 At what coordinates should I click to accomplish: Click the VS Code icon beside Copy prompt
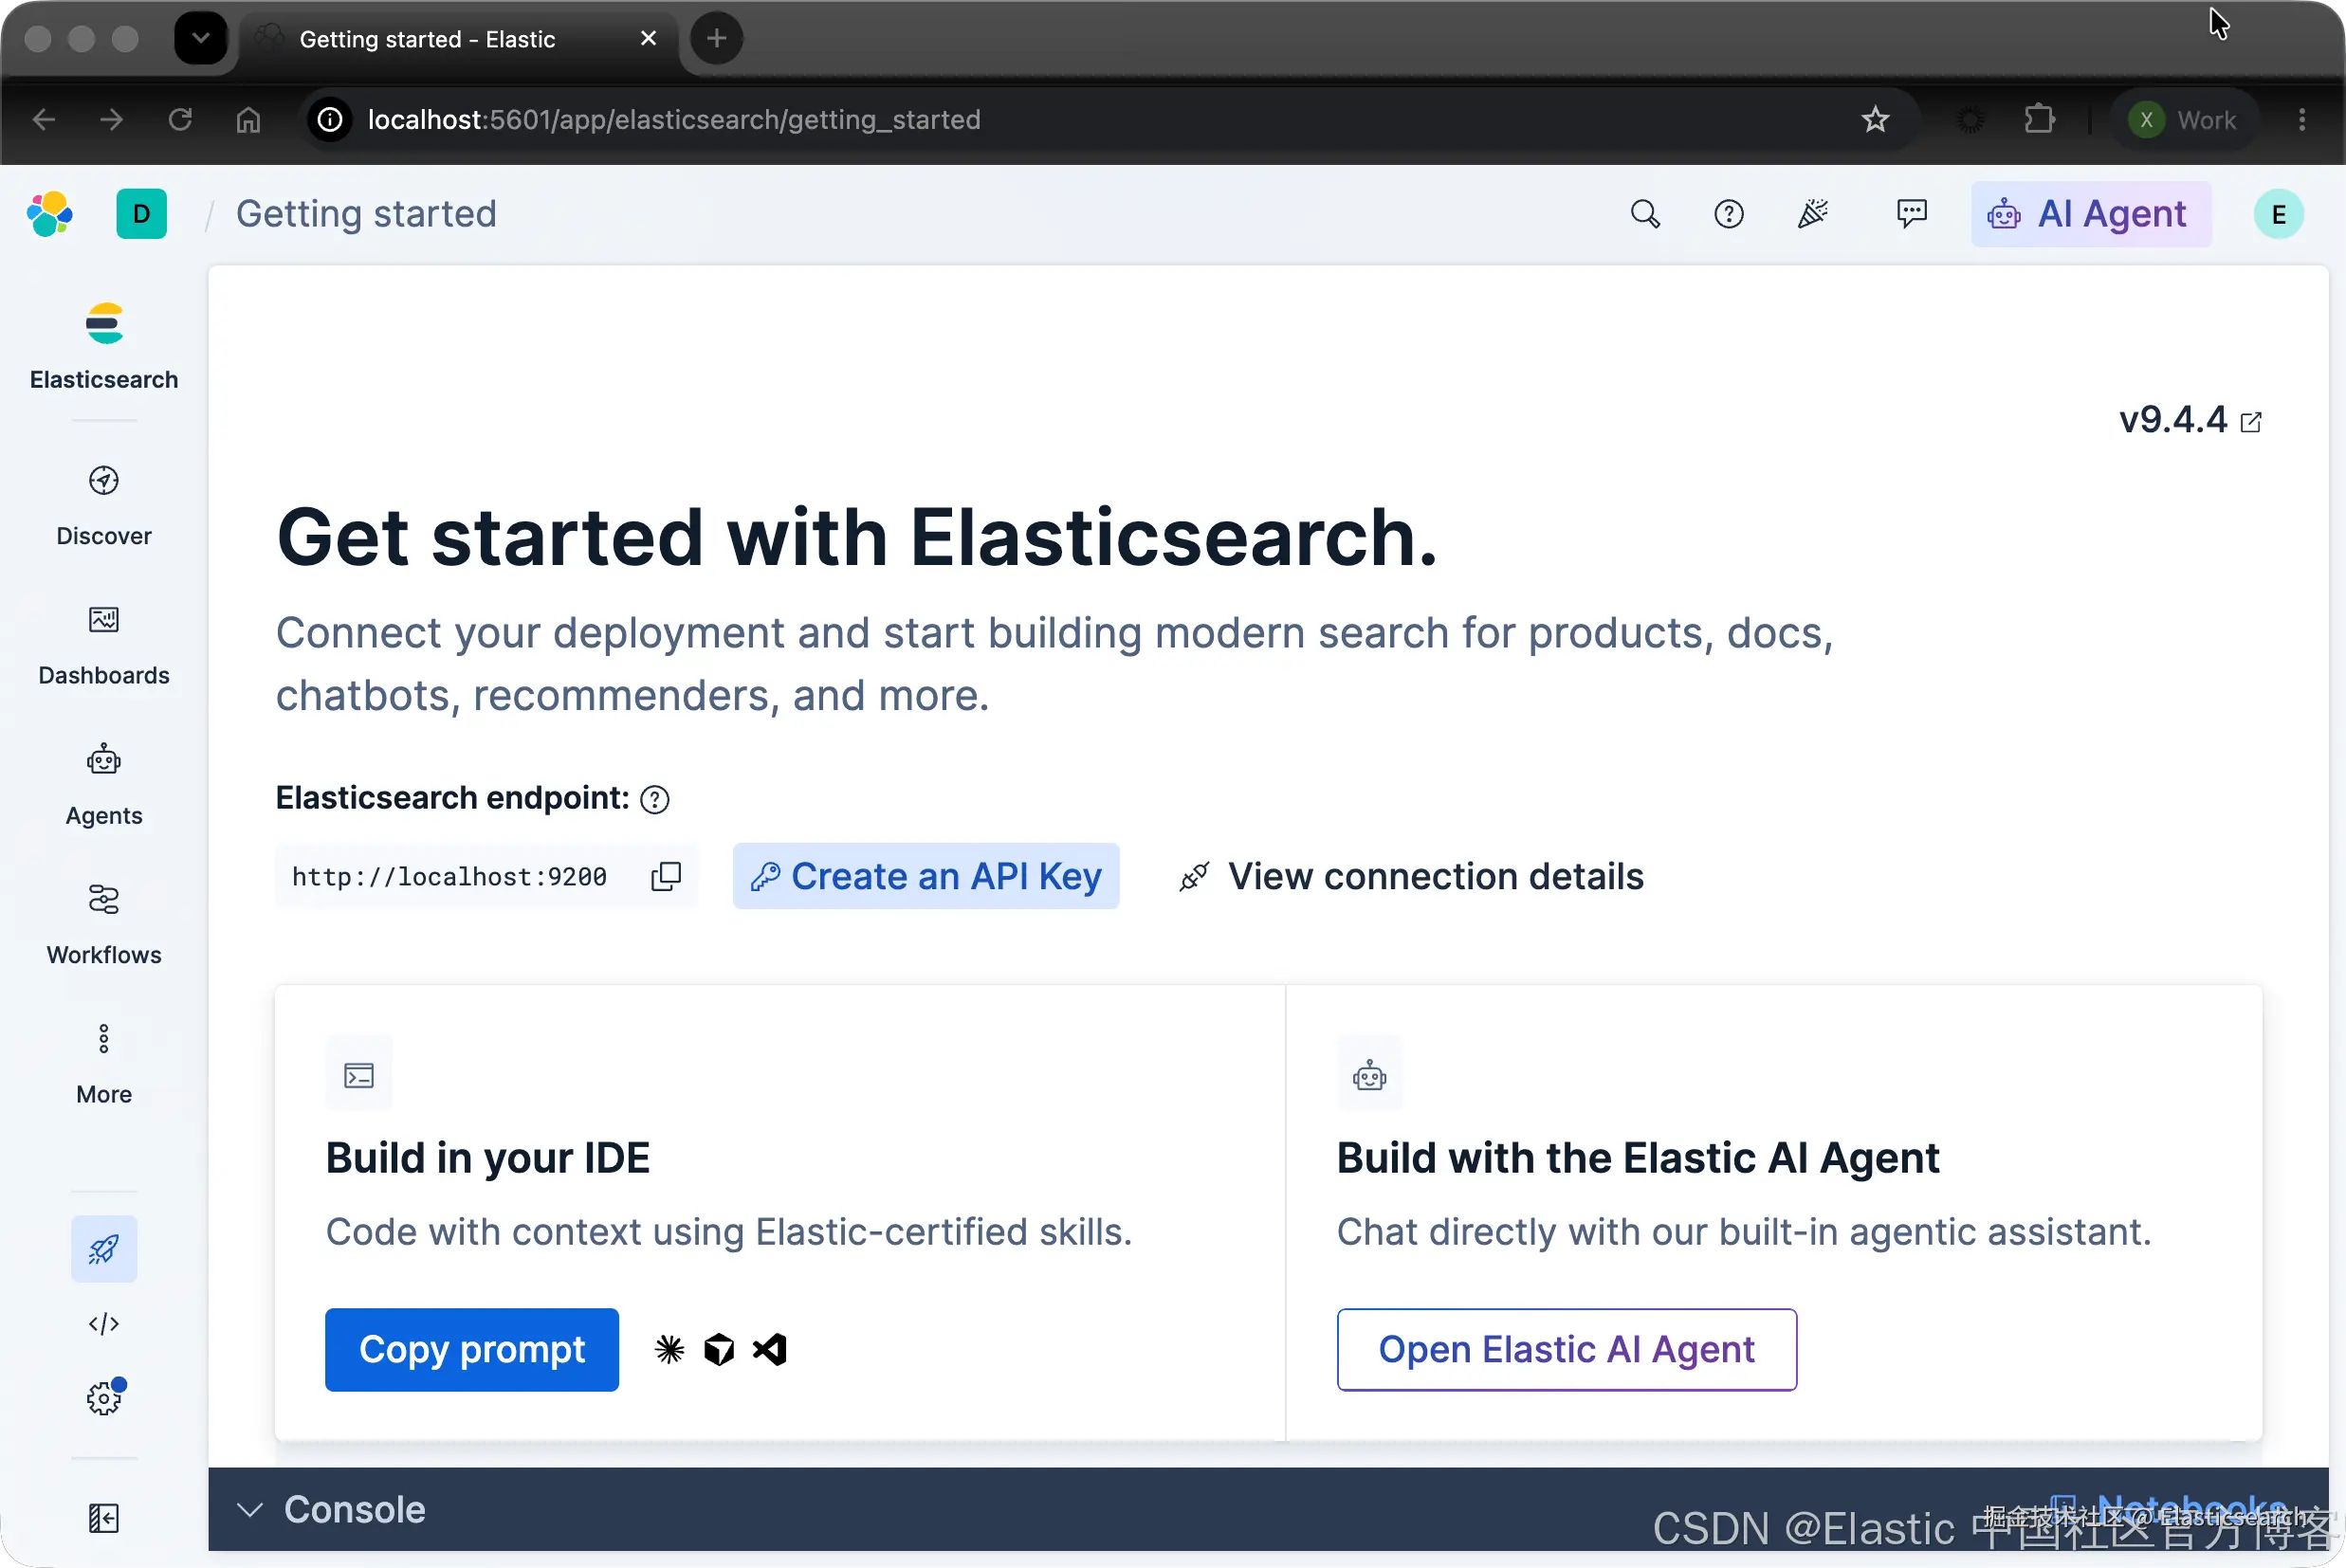coord(769,1349)
